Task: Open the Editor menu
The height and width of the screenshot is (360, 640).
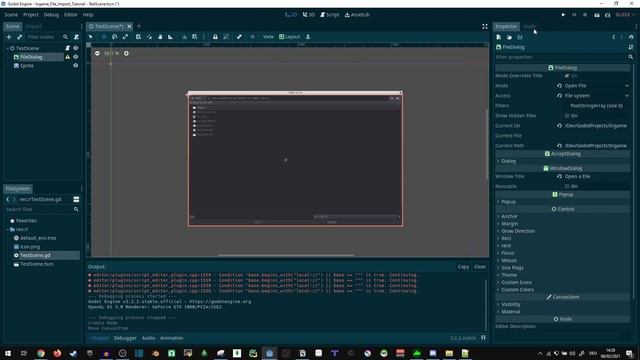Action: pyautogui.click(x=70, y=15)
